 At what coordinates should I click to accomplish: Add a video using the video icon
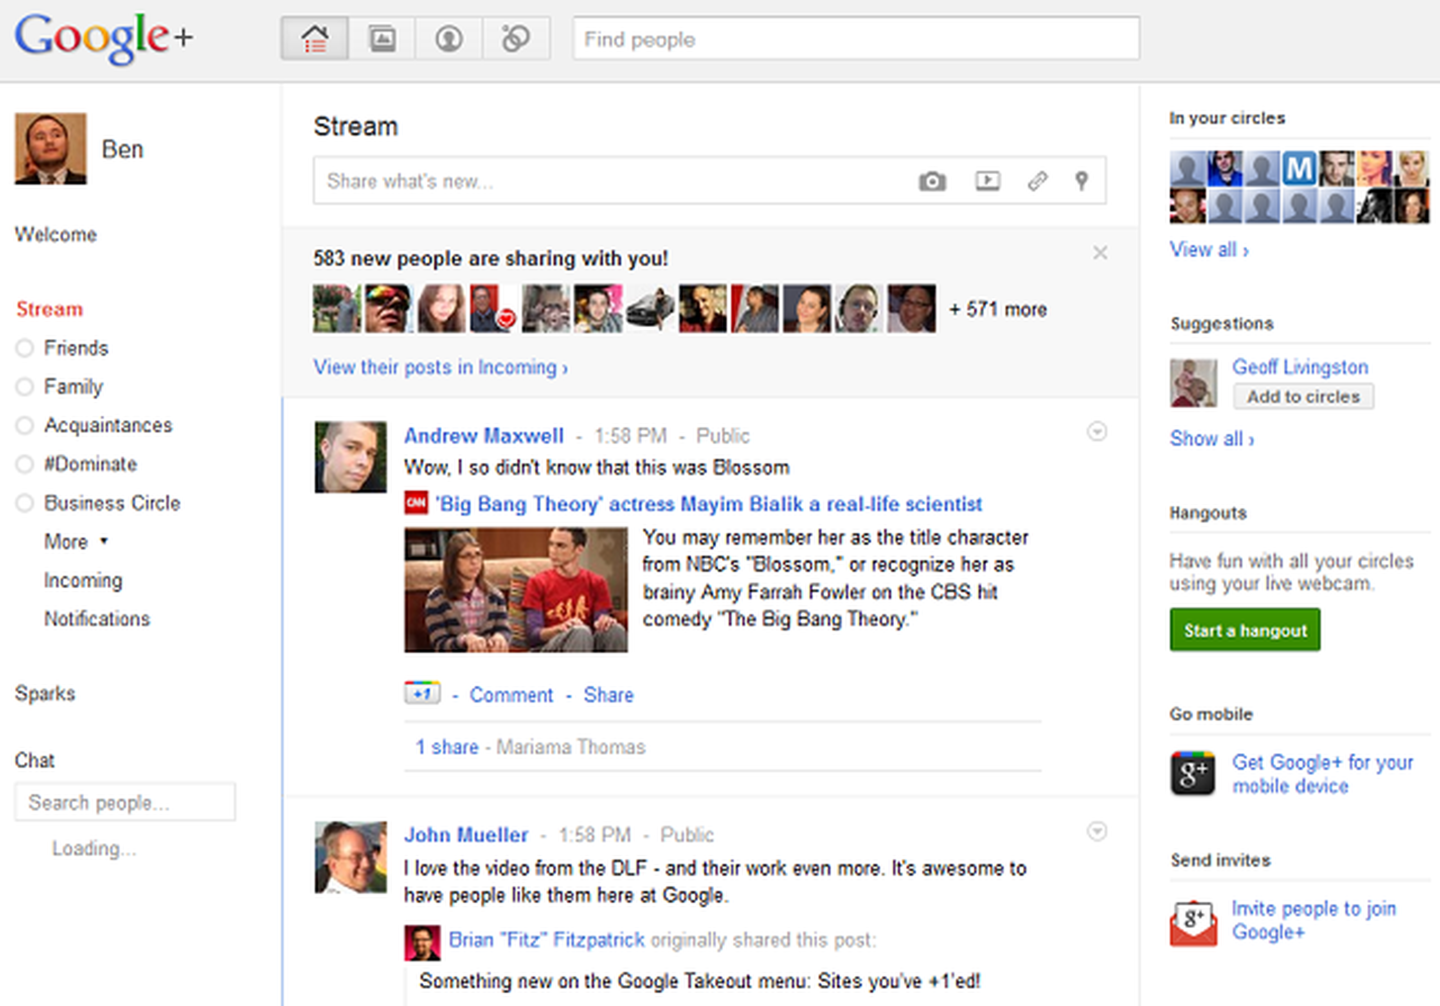pyautogui.click(x=987, y=181)
